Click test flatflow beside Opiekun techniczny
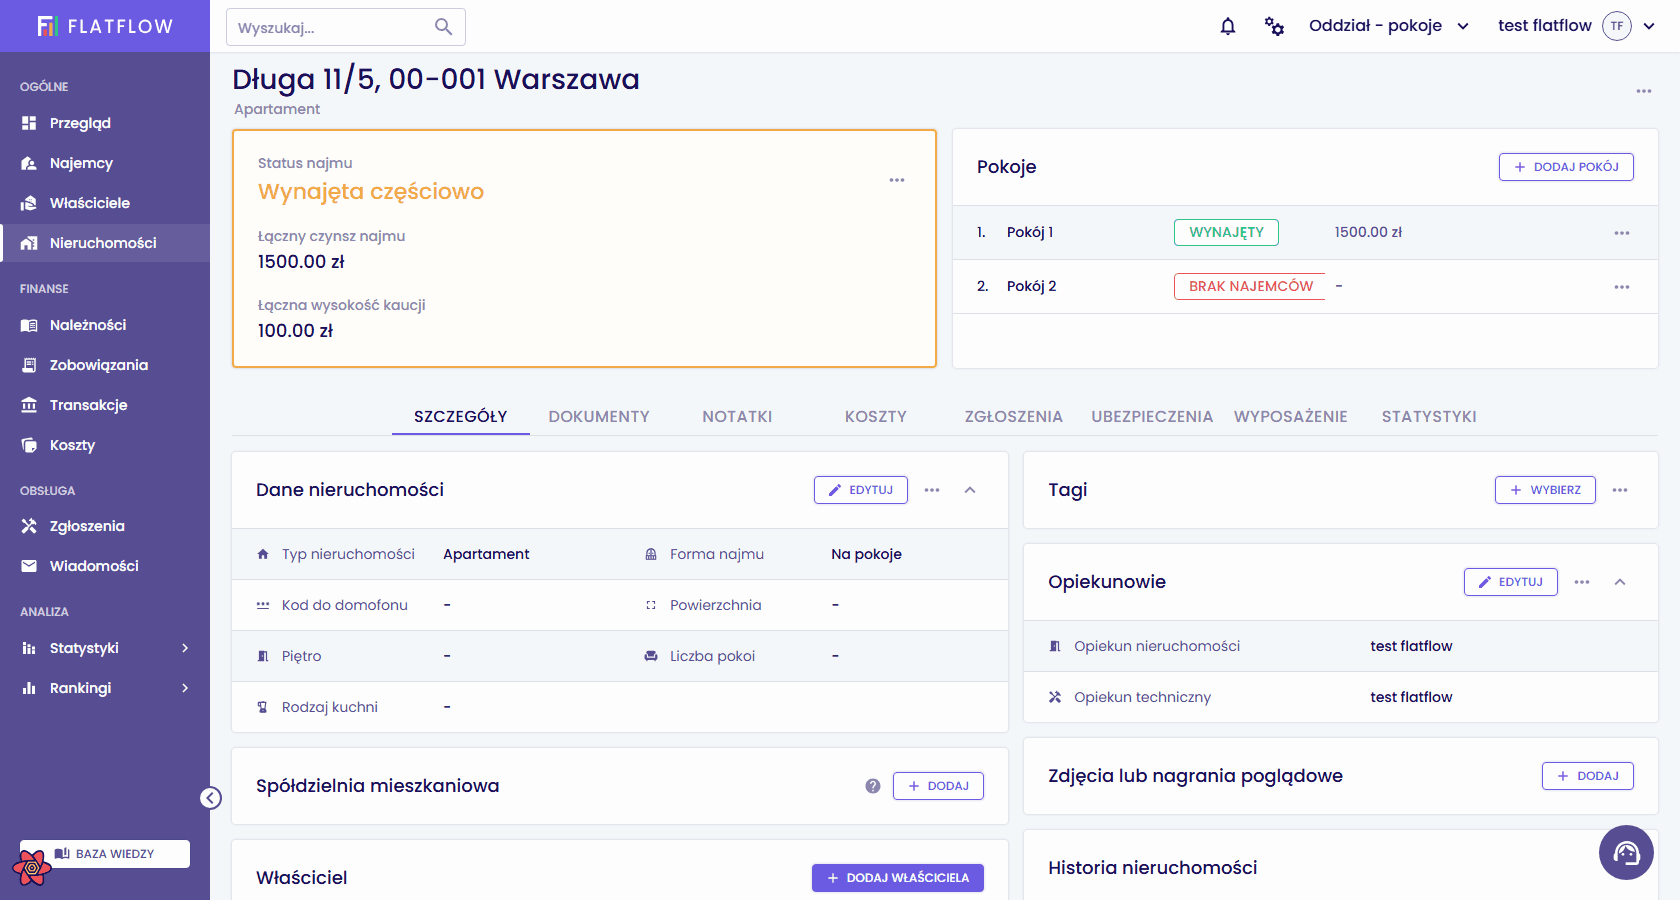The height and width of the screenshot is (900, 1680). pos(1411,697)
